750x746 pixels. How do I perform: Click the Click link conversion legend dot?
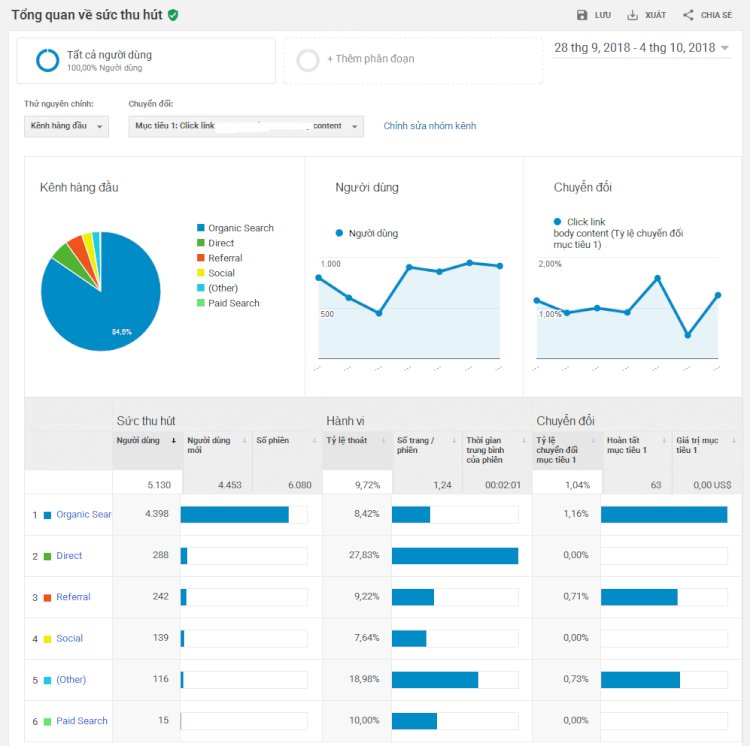tap(557, 222)
